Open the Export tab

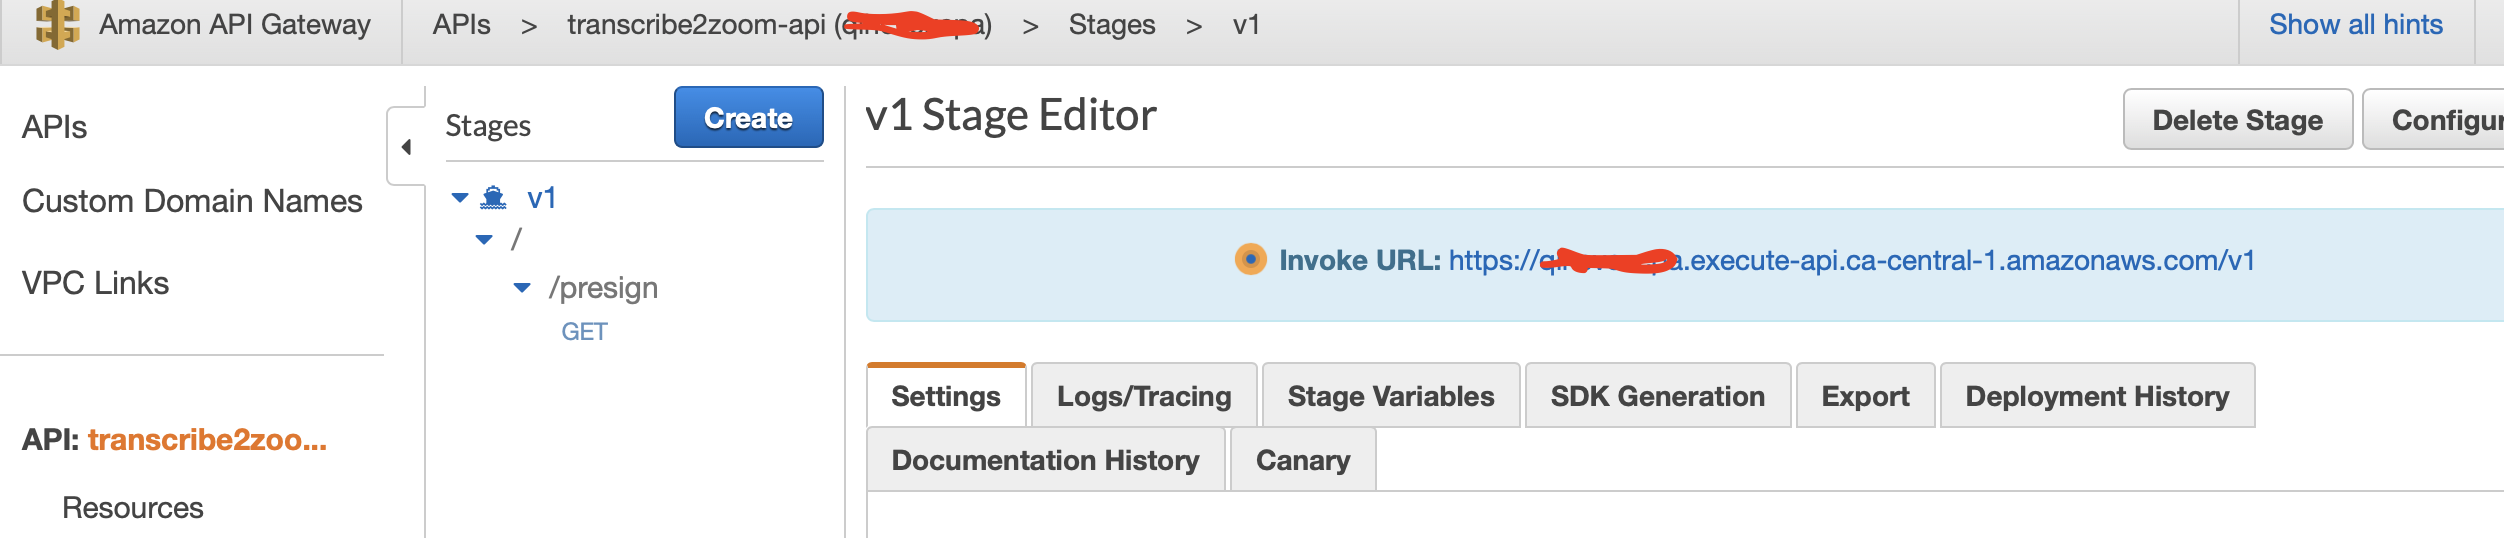coord(1866,395)
